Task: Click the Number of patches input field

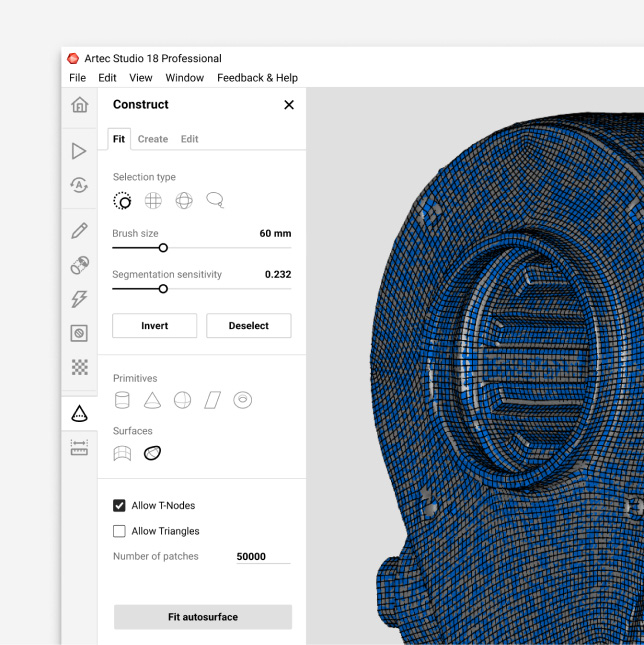Action: [x=263, y=556]
